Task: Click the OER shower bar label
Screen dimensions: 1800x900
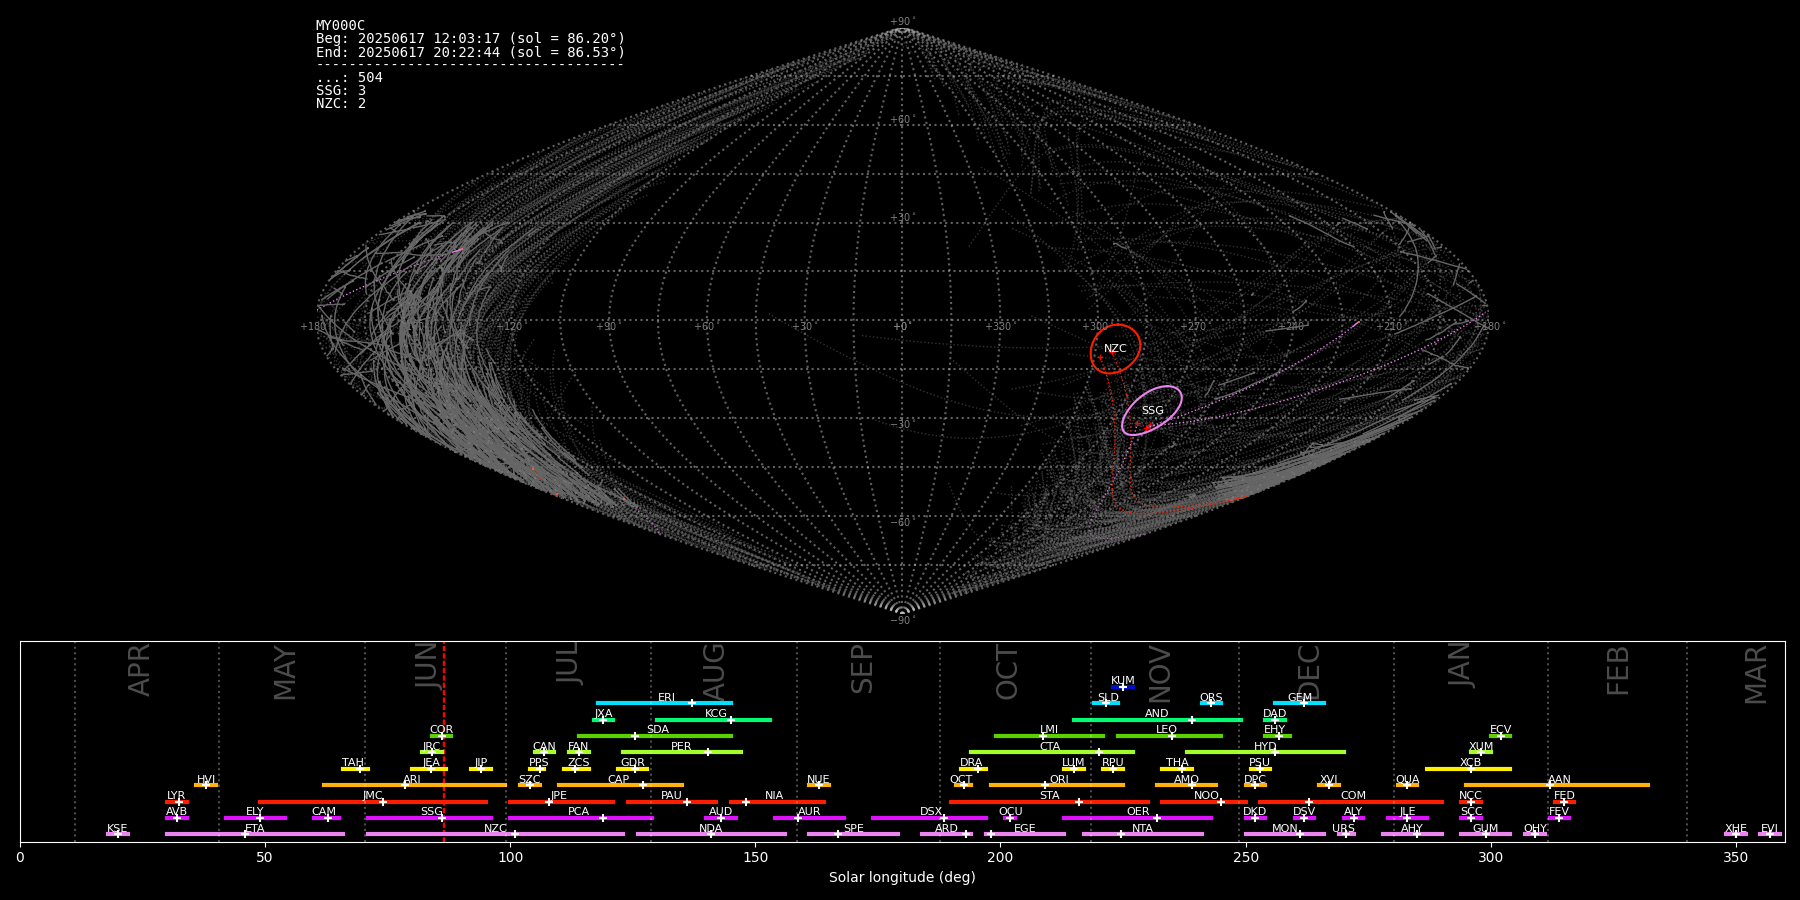Action: tap(1138, 812)
